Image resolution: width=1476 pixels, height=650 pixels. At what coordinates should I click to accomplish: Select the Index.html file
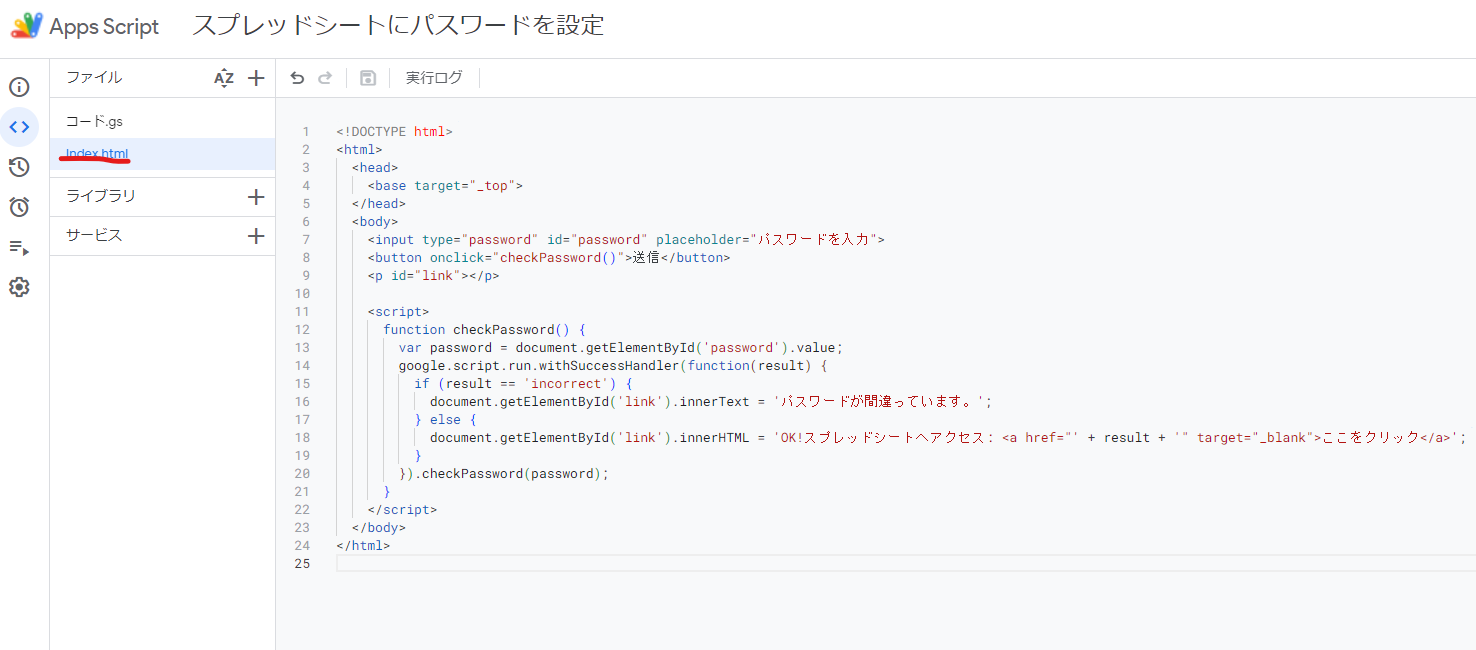pos(93,153)
